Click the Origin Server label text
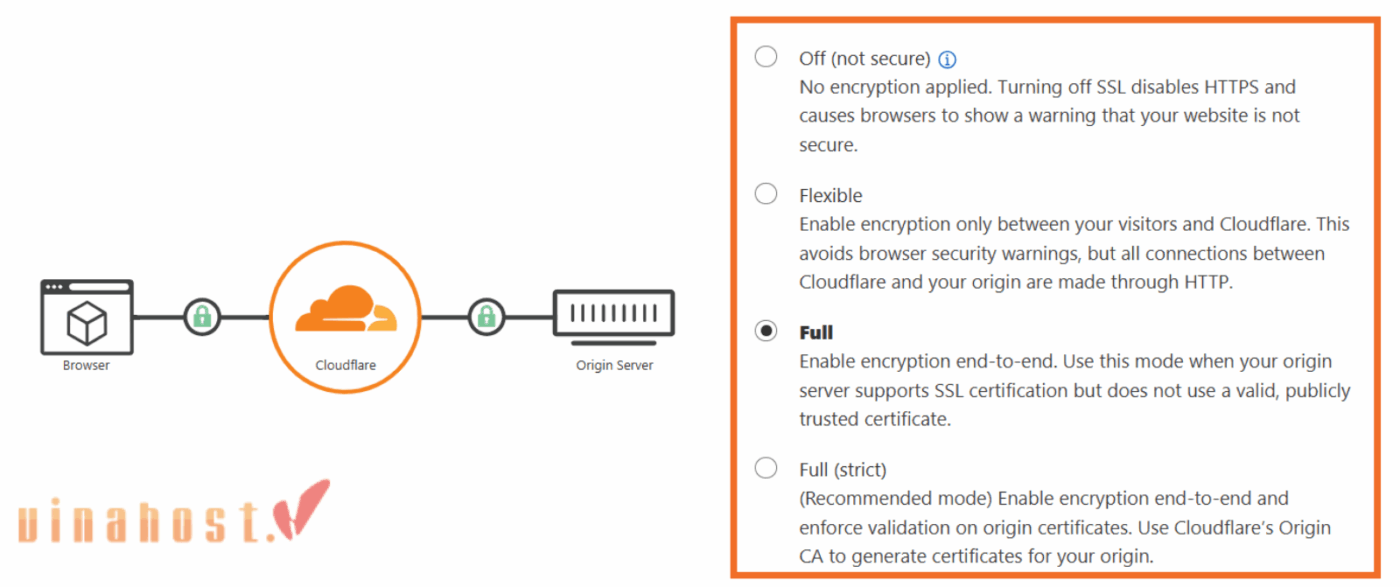1400x587 pixels. (x=613, y=365)
